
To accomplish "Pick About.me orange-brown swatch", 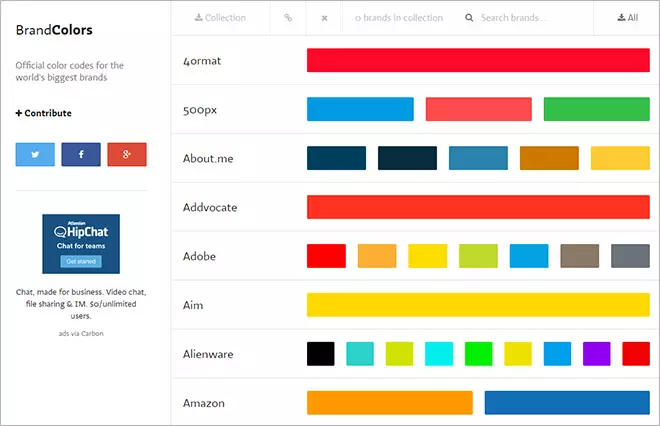I will (549, 158).
